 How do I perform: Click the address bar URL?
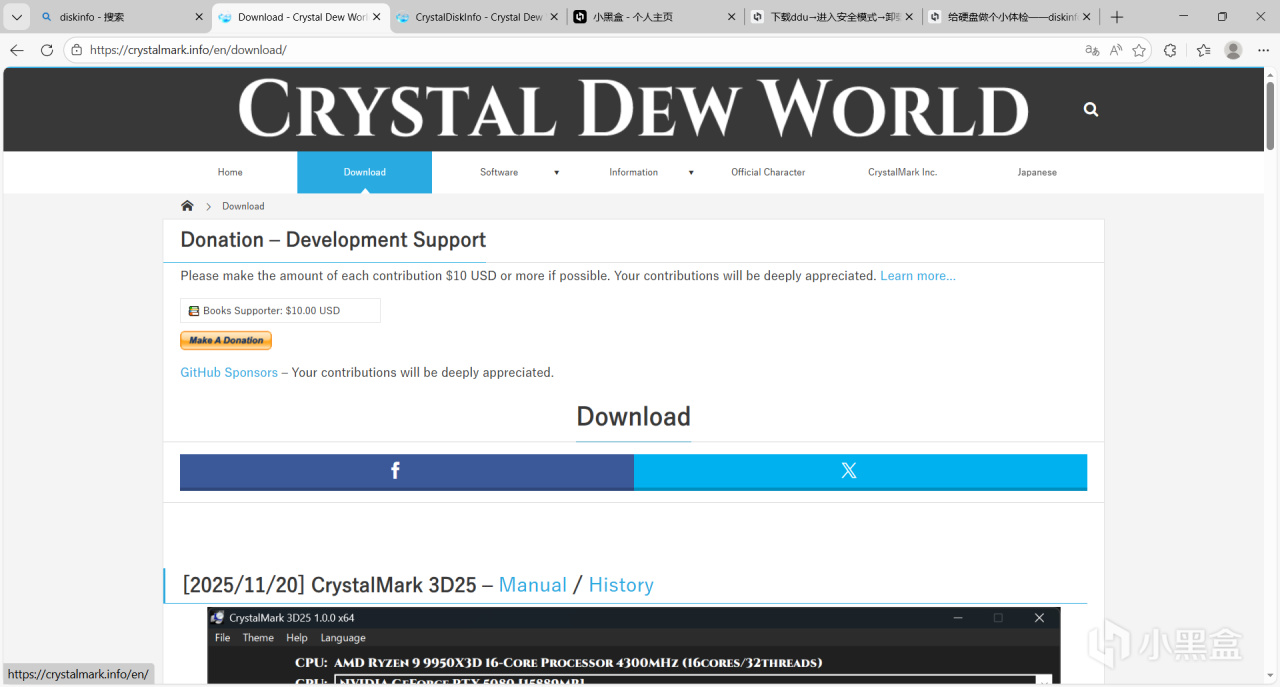[x=188, y=50]
